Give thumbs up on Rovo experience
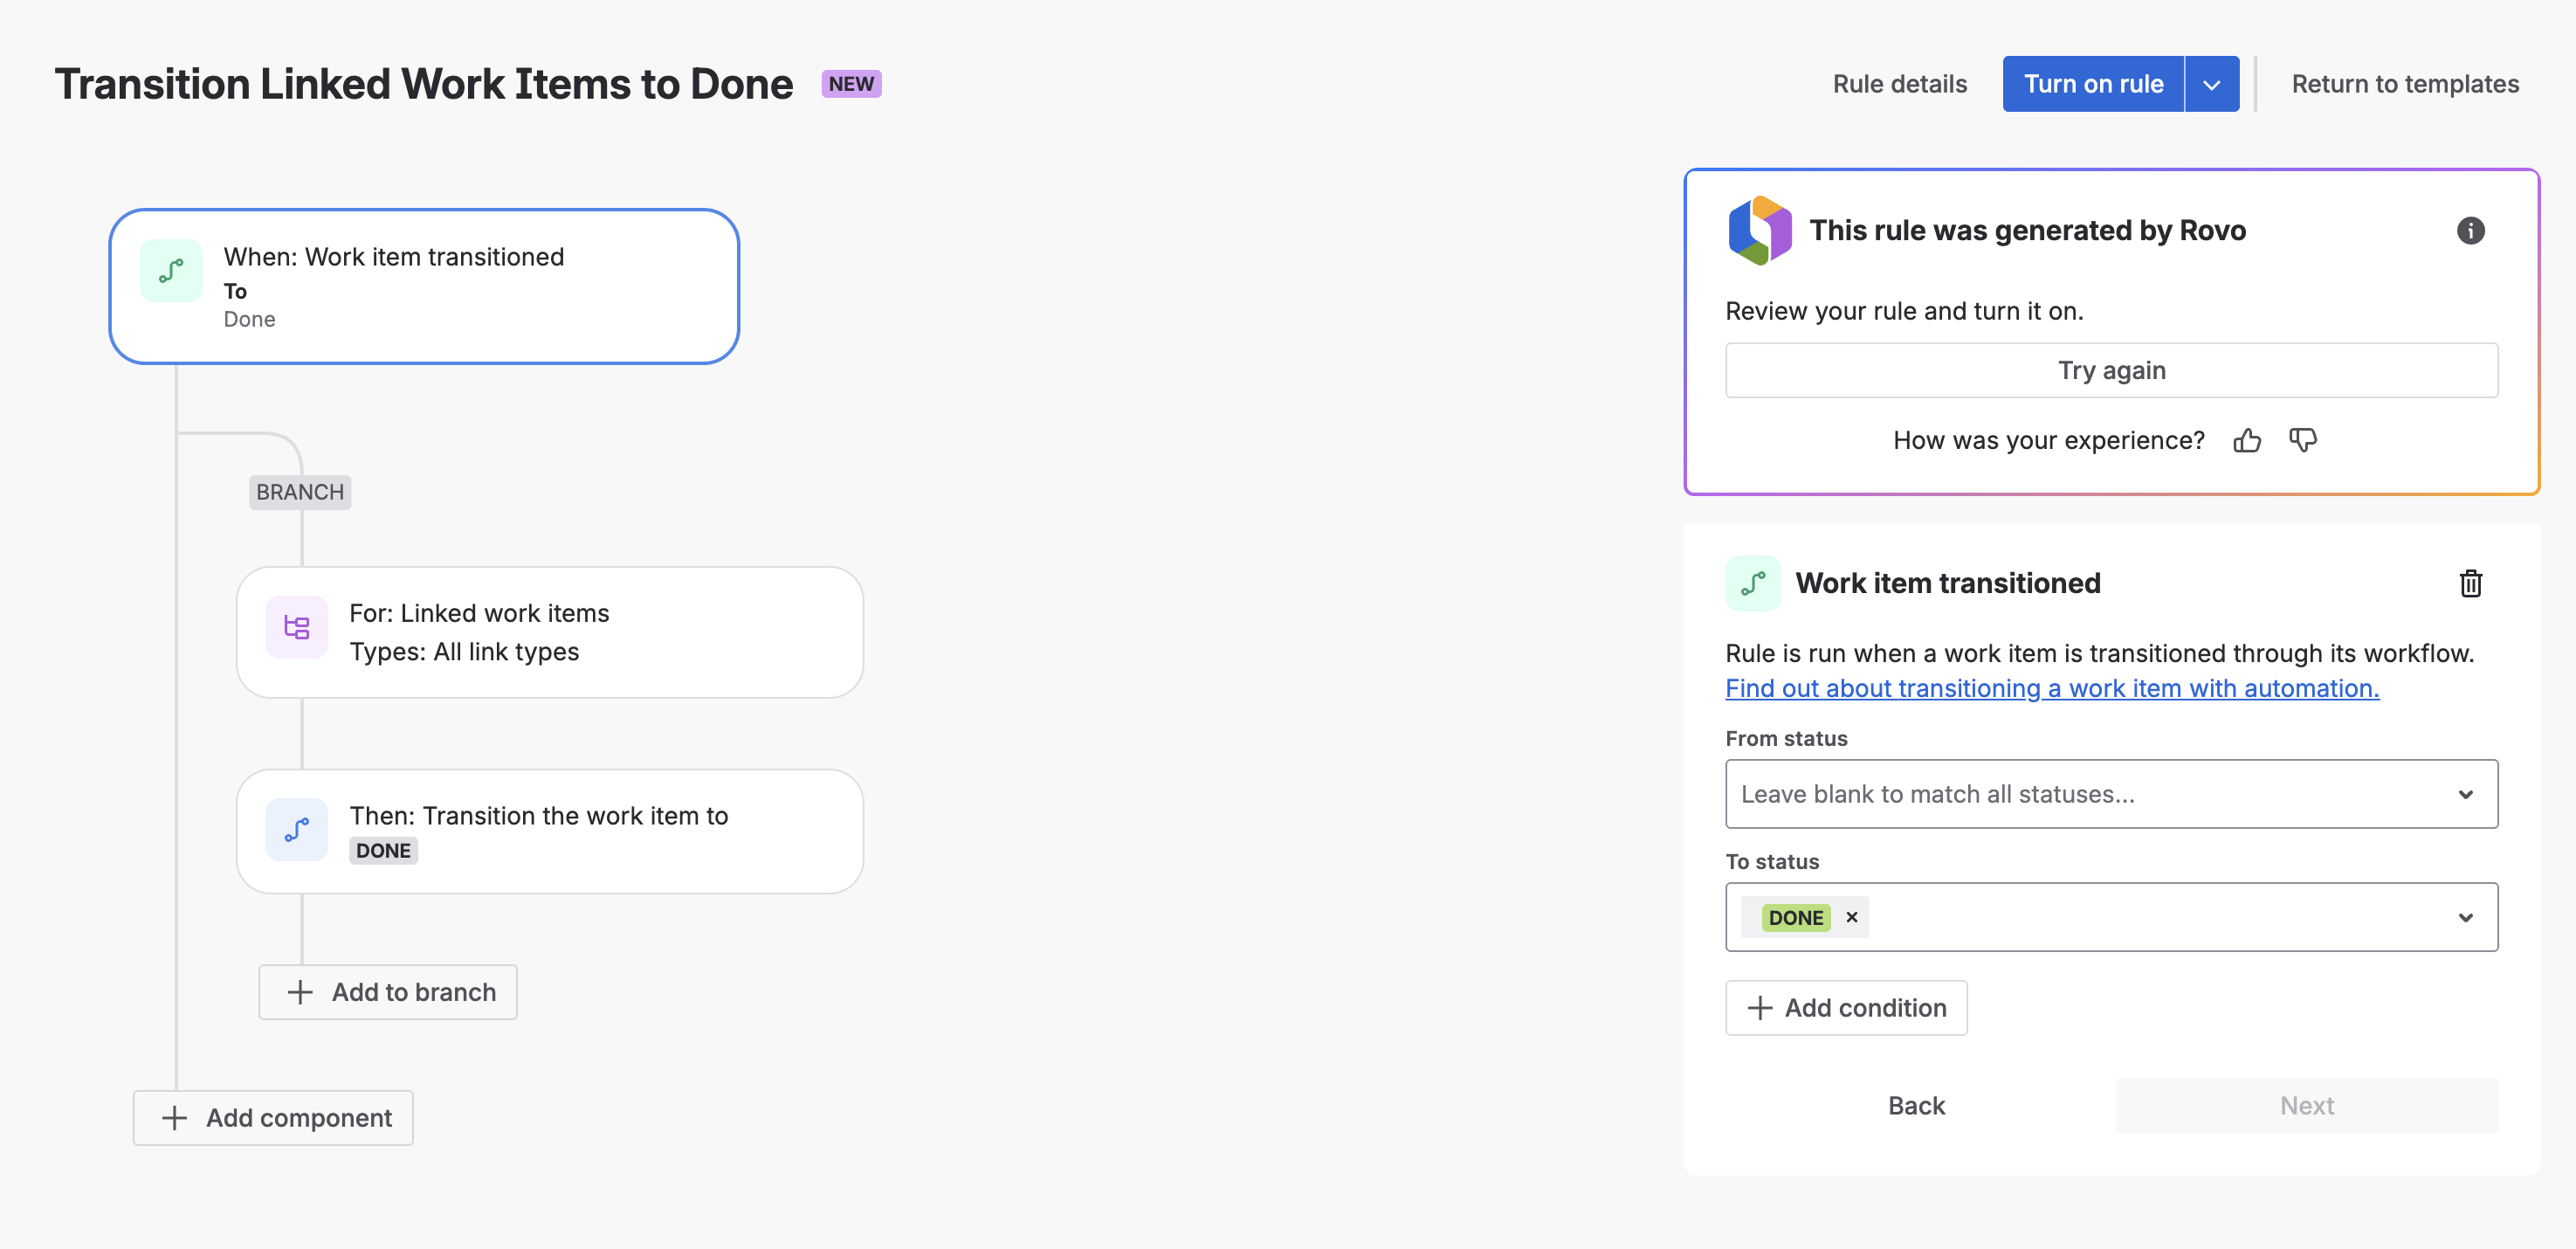 point(2247,440)
